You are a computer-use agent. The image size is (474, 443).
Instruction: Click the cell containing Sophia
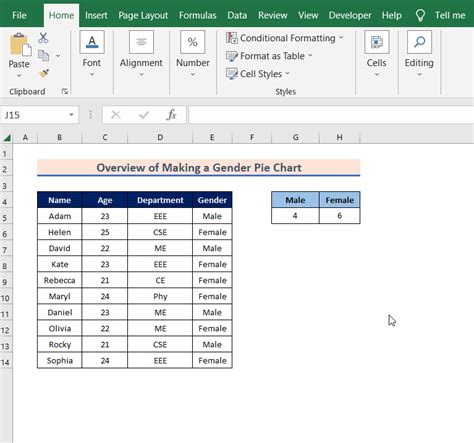point(60,360)
